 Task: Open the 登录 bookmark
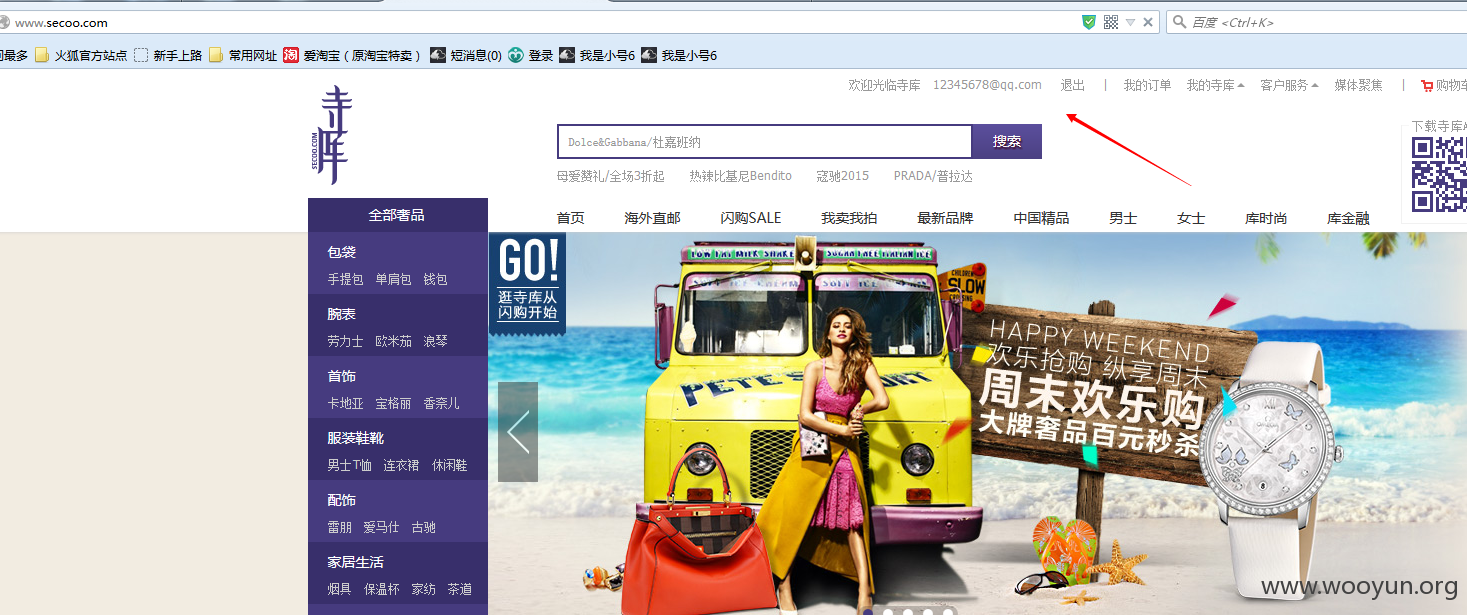tap(530, 55)
